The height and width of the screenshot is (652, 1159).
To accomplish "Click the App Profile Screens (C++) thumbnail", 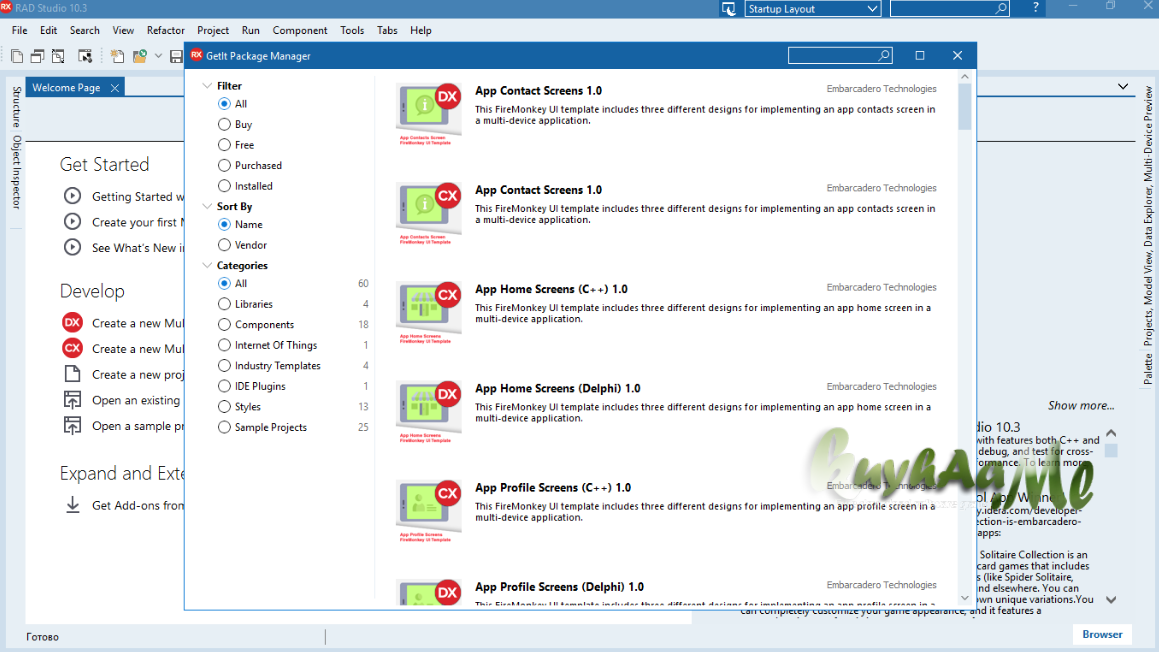I will pyautogui.click(x=429, y=510).
